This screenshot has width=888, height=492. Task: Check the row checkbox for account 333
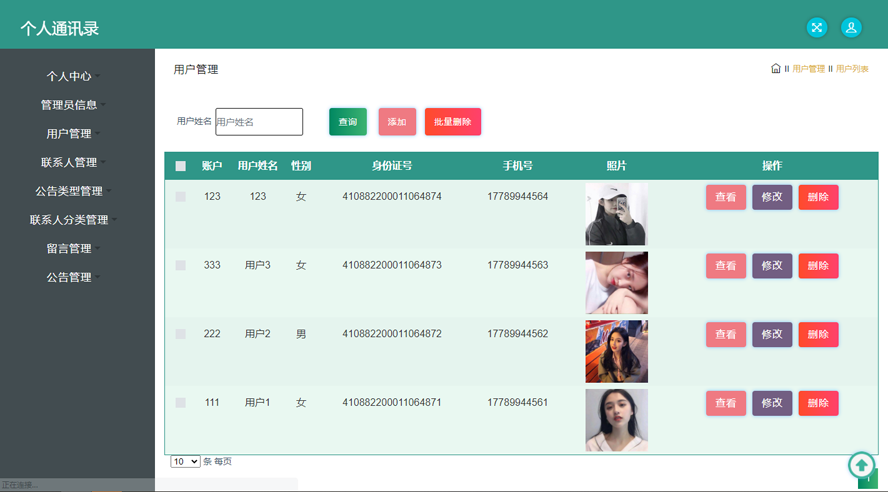[181, 265]
